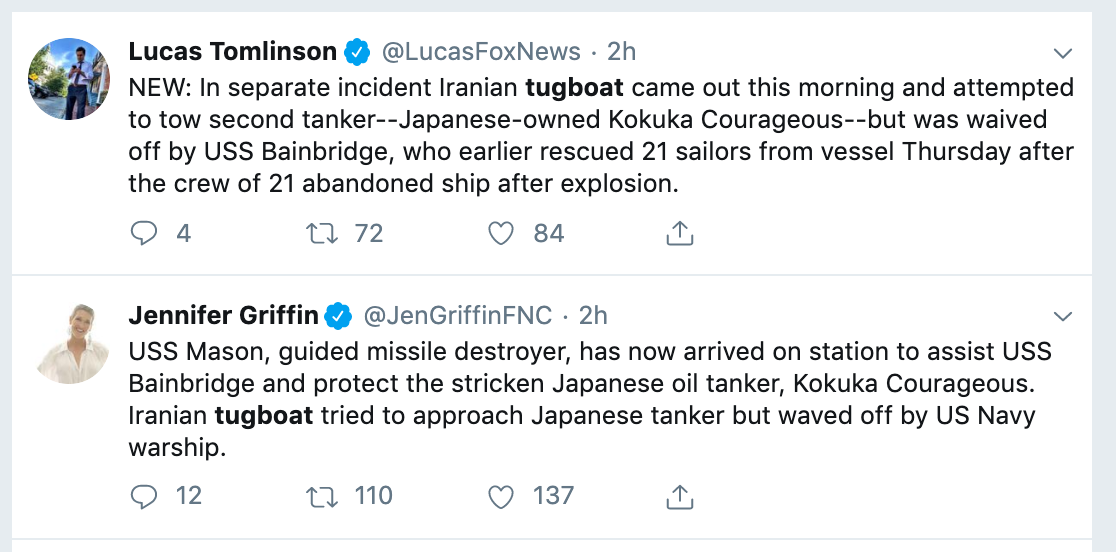Screen dimensions: 1116x552
Task: Like Jennifer Griffin's tweet
Action: pyautogui.click(x=500, y=496)
